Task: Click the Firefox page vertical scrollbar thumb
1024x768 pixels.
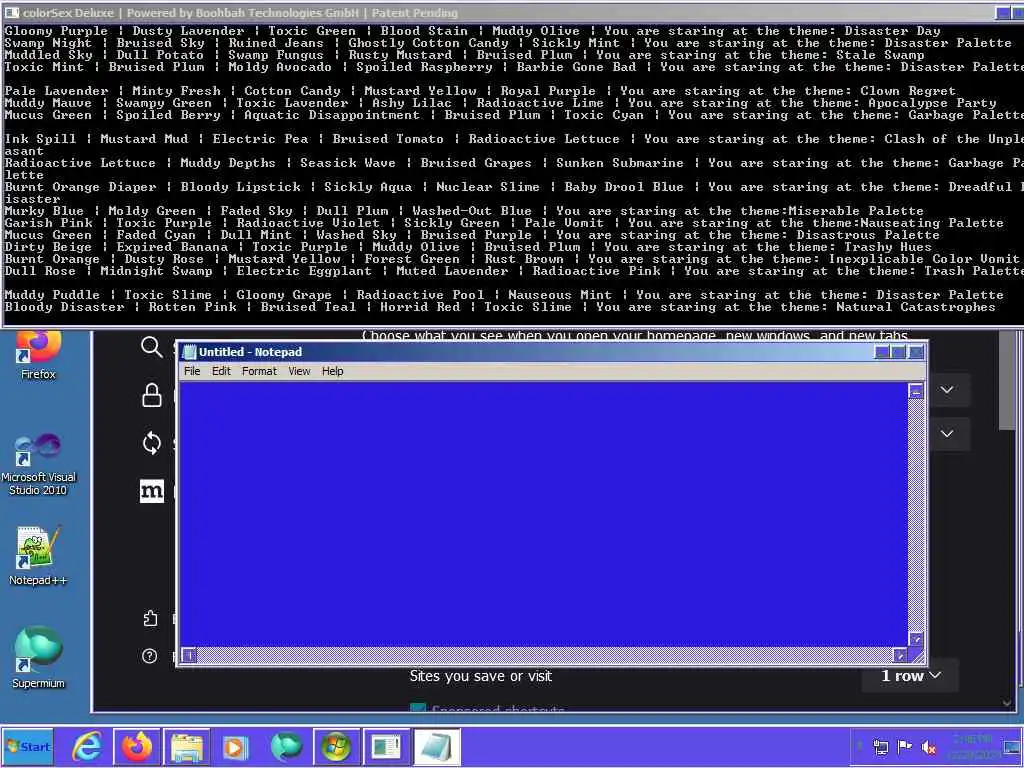Action: [x=1007, y=379]
